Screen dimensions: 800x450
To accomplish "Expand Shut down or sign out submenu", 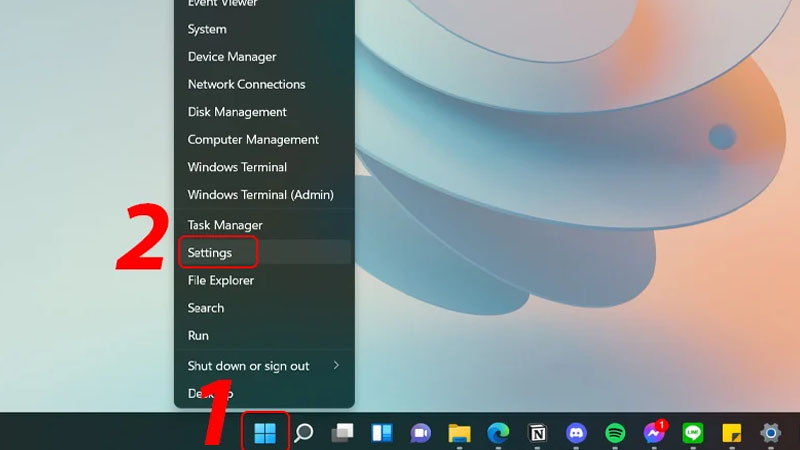I will coord(264,366).
